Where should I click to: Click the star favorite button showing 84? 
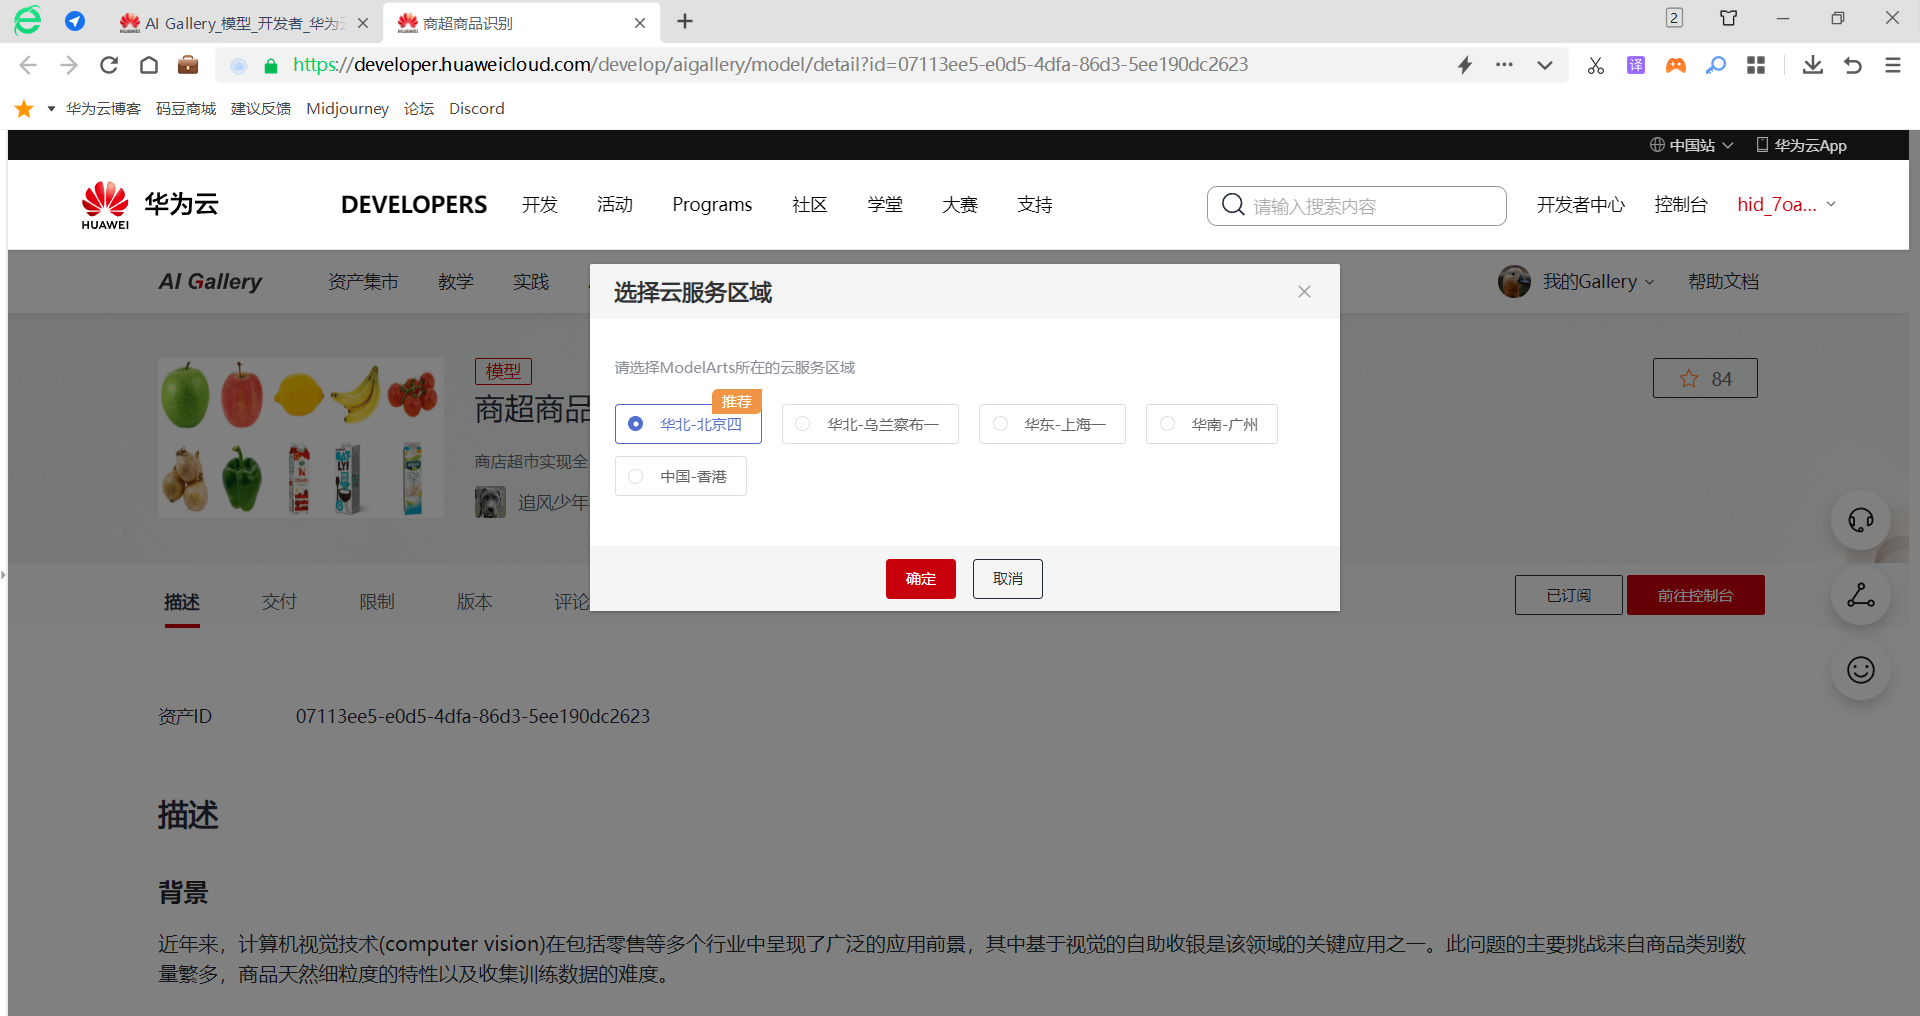1705,378
